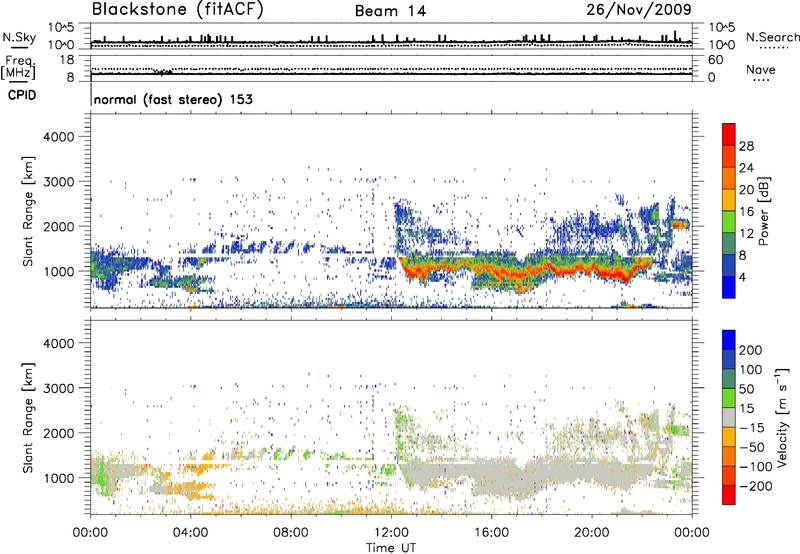Viewport: 800px width, 554px height.
Task: Click the 04:00 time tick label
Action: click(190, 533)
